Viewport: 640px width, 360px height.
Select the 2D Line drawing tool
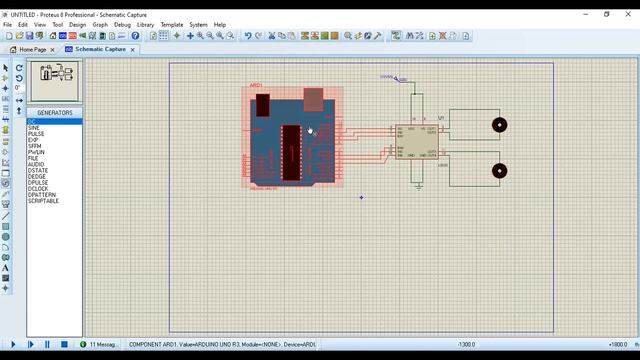pyautogui.click(x=5, y=216)
